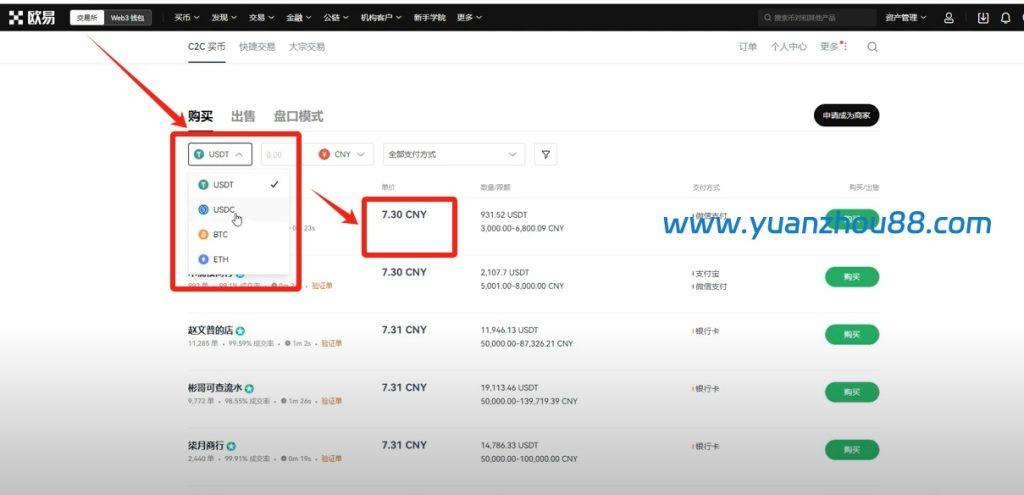Click the download icon in top bar
This screenshot has width=1024, height=495.
983,18
